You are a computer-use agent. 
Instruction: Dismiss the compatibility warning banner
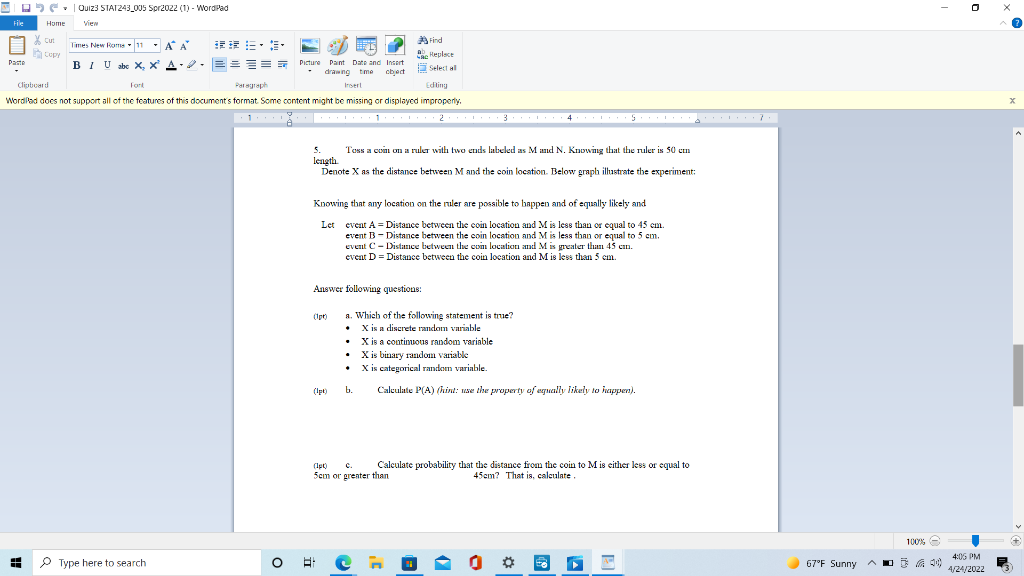coord(1011,100)
